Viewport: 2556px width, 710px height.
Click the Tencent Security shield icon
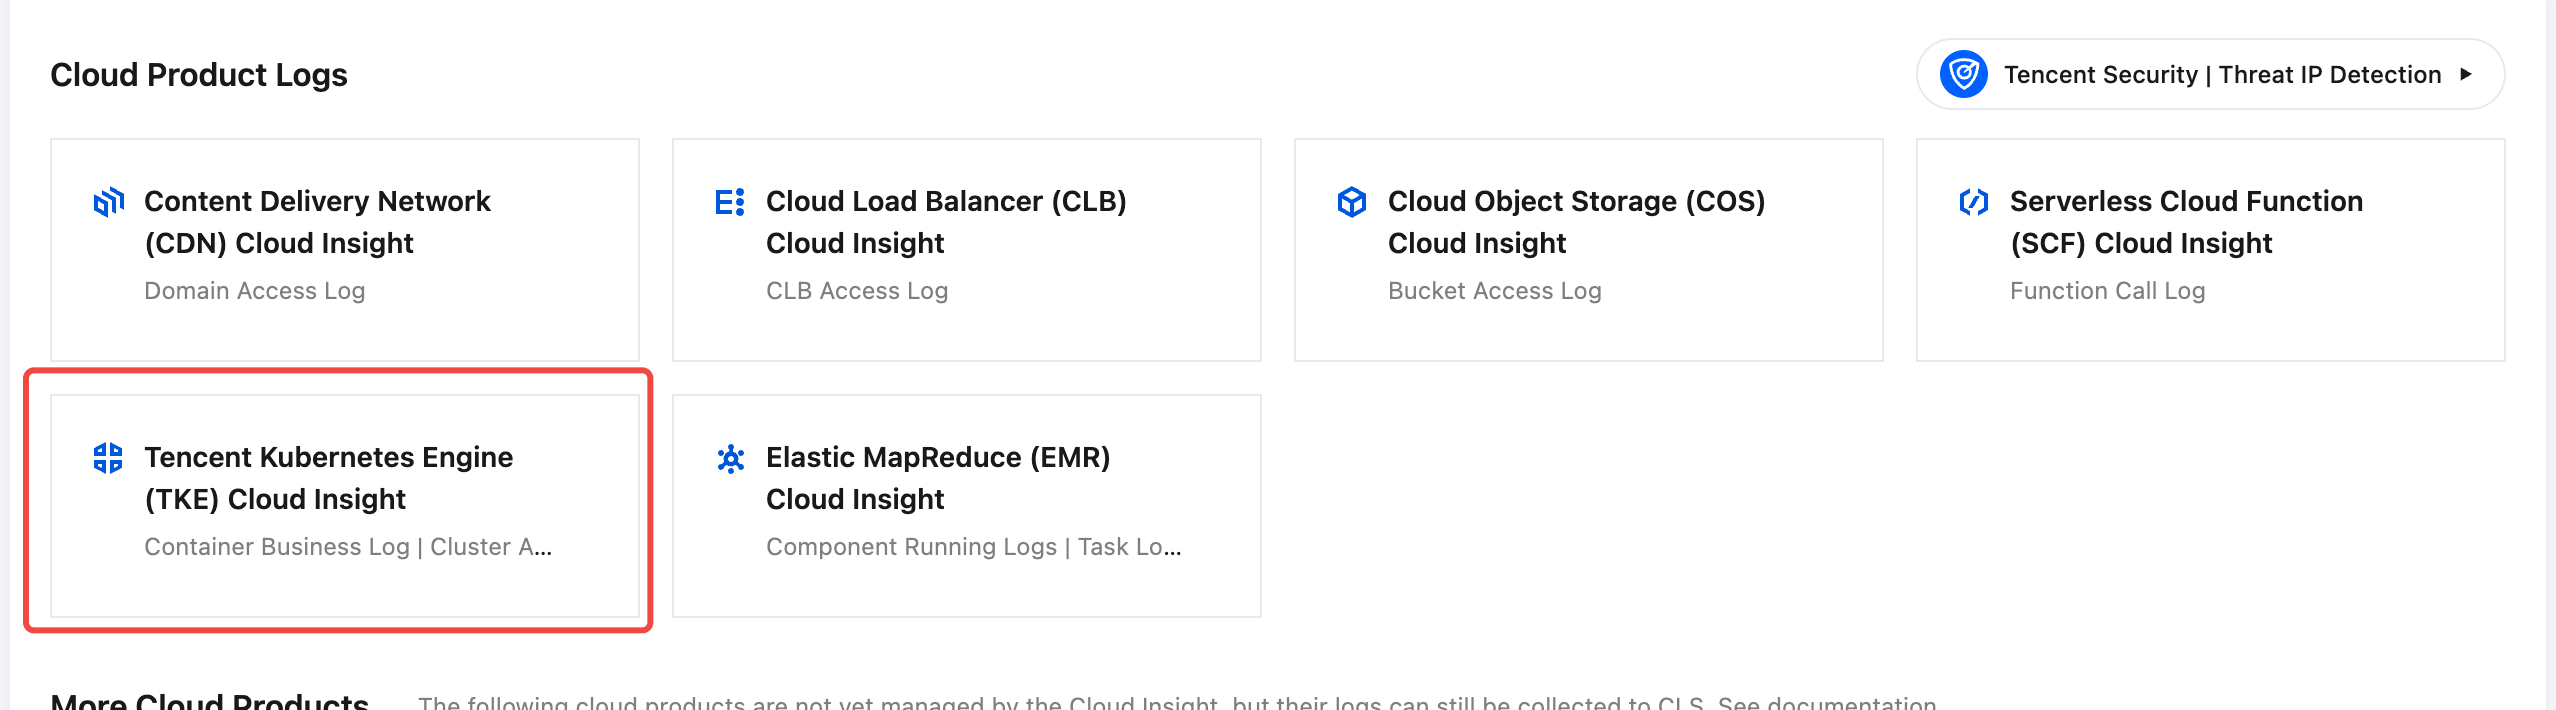pyautogui.click(x=1964, y=74)
